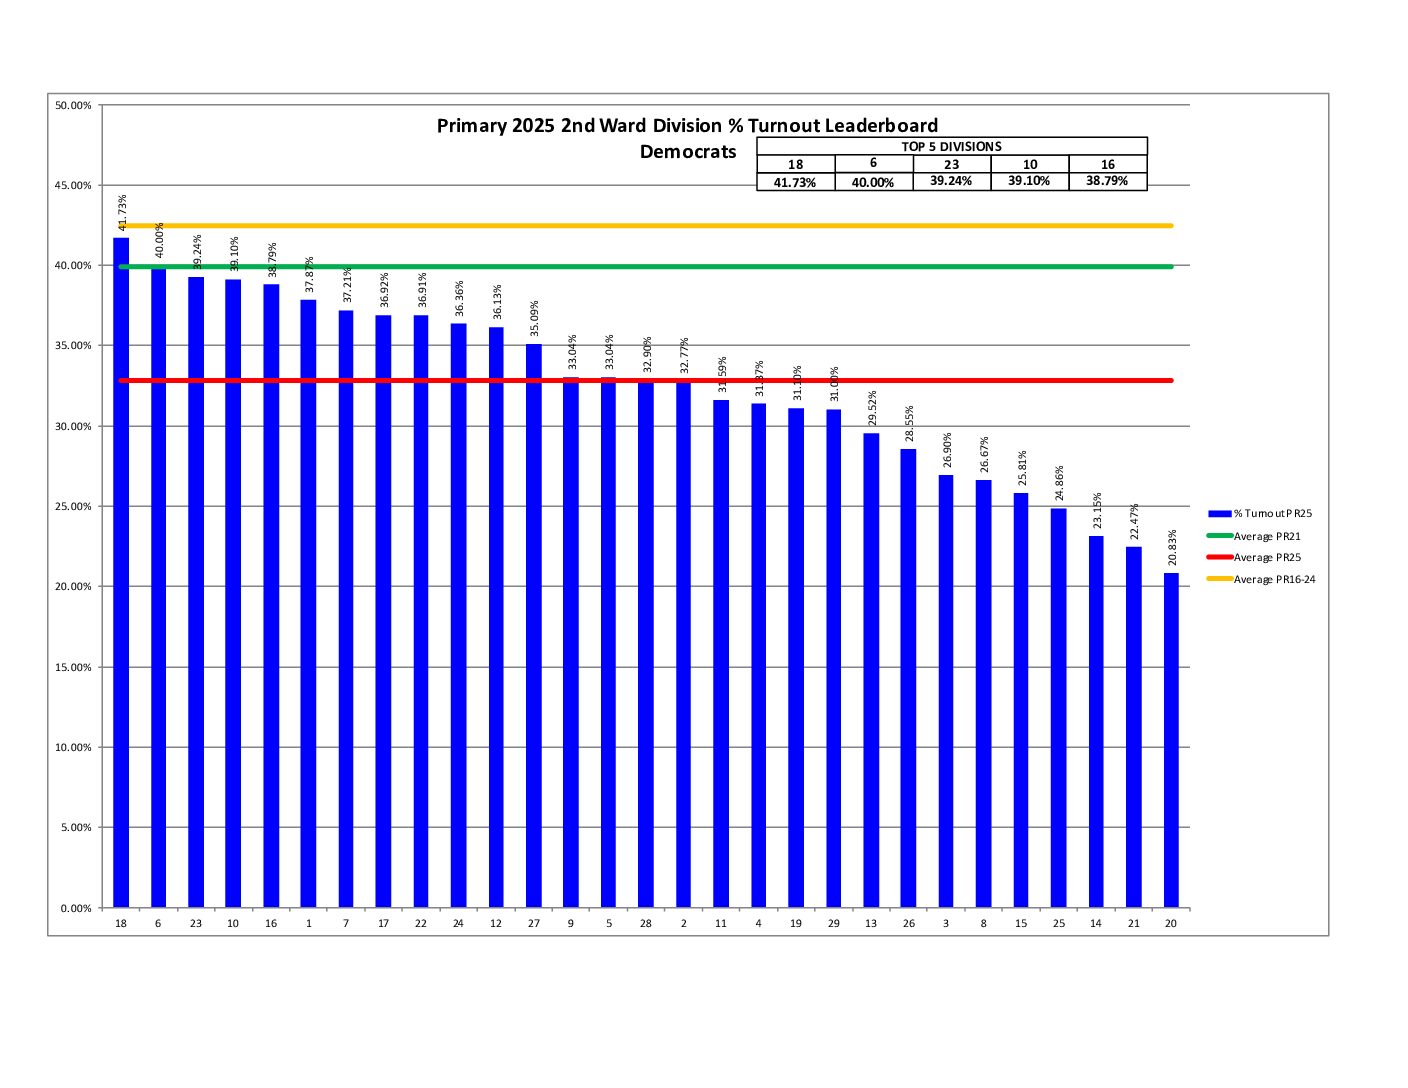Click the x-axis label for division 21
Image resolution: width=1408 pixels, height=1088 pixels.
point(1133,924)
